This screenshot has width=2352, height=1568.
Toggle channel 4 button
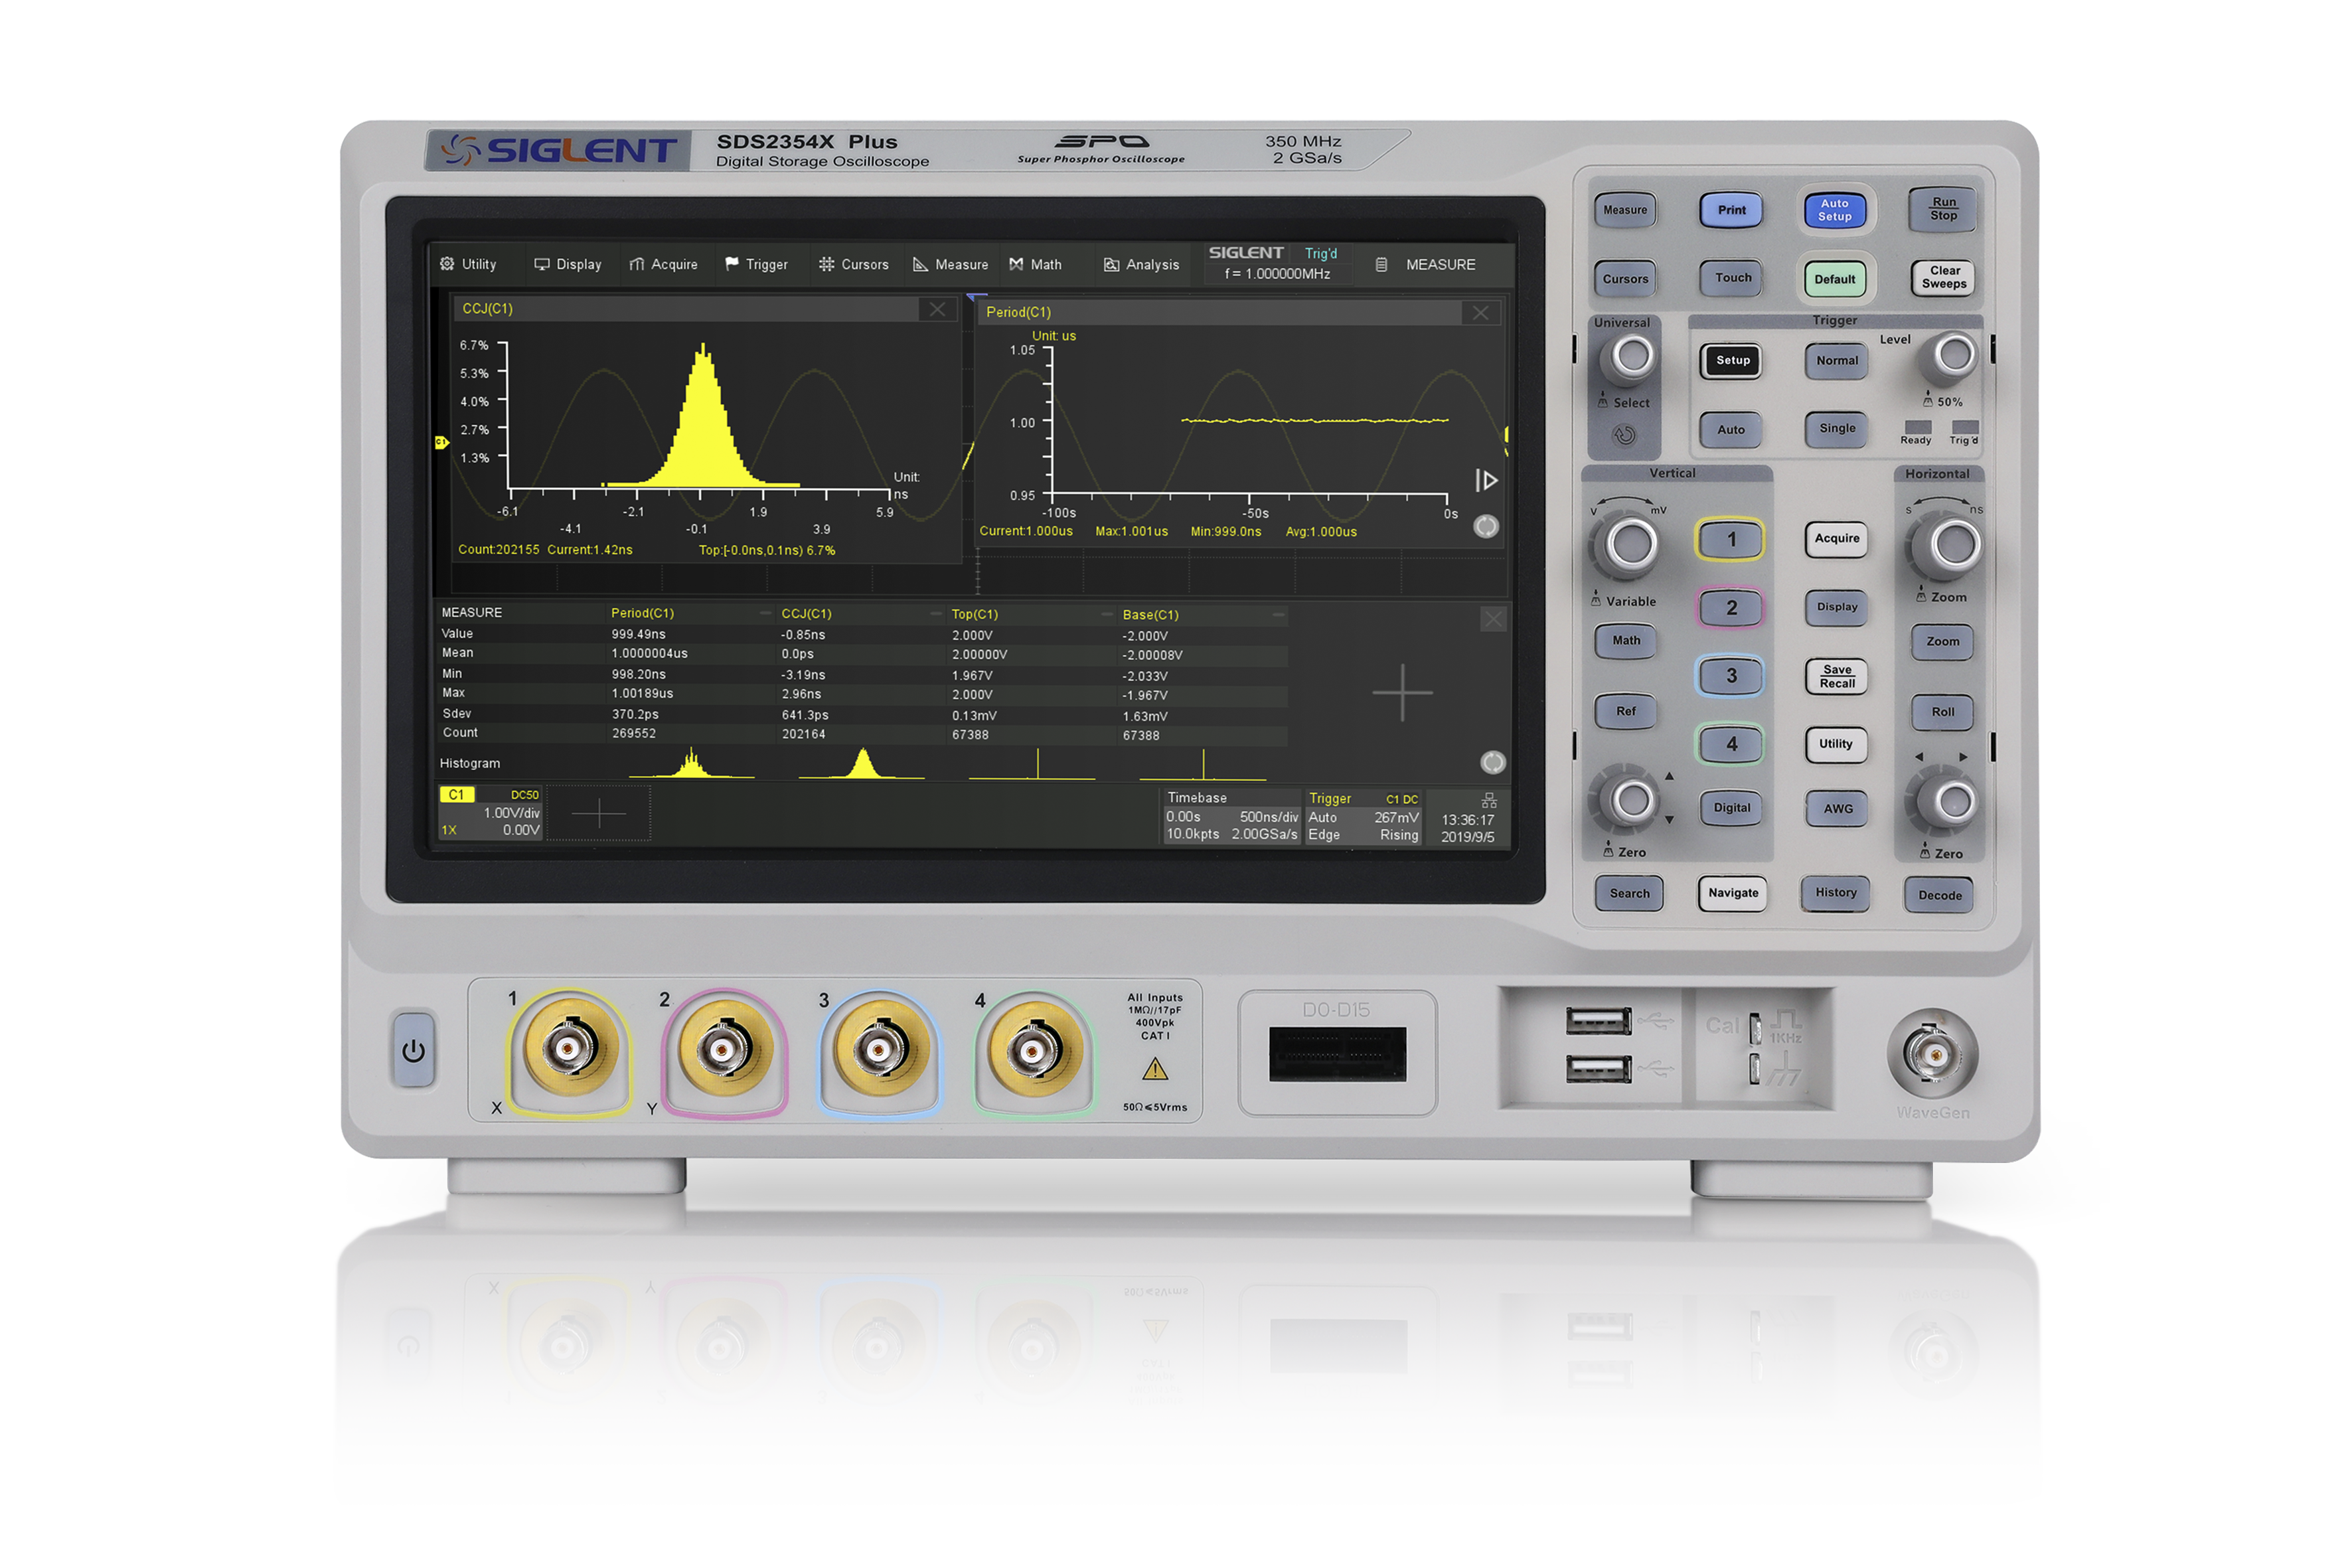click(x=1730, y=744)
